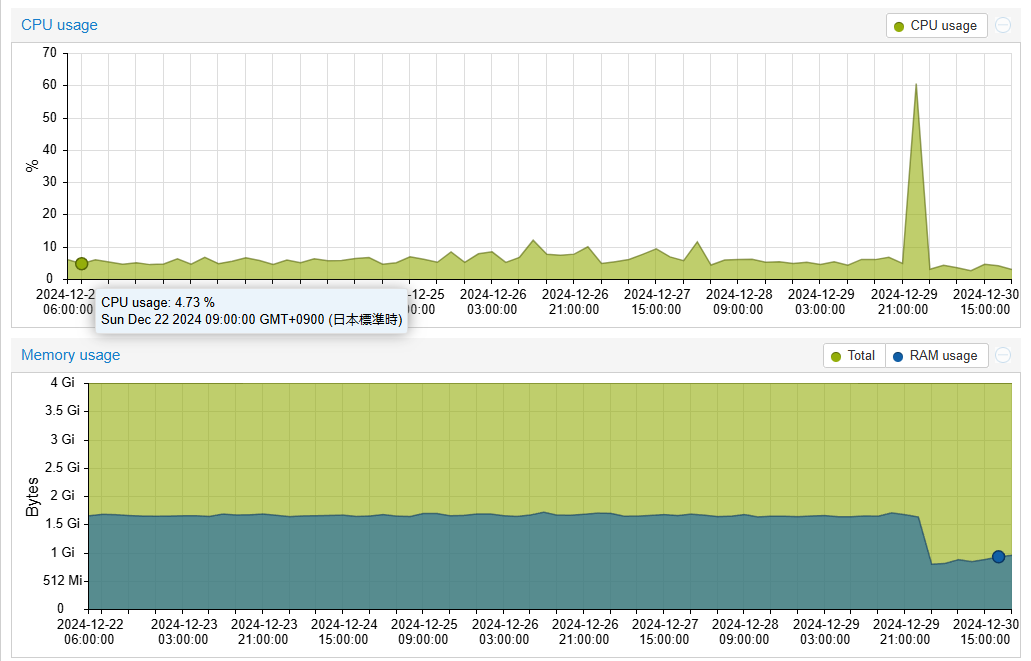Click the CPU chart undo-zoom minus icon
The height and width of the screenshot is (661, 1031).
[1003, 25]
